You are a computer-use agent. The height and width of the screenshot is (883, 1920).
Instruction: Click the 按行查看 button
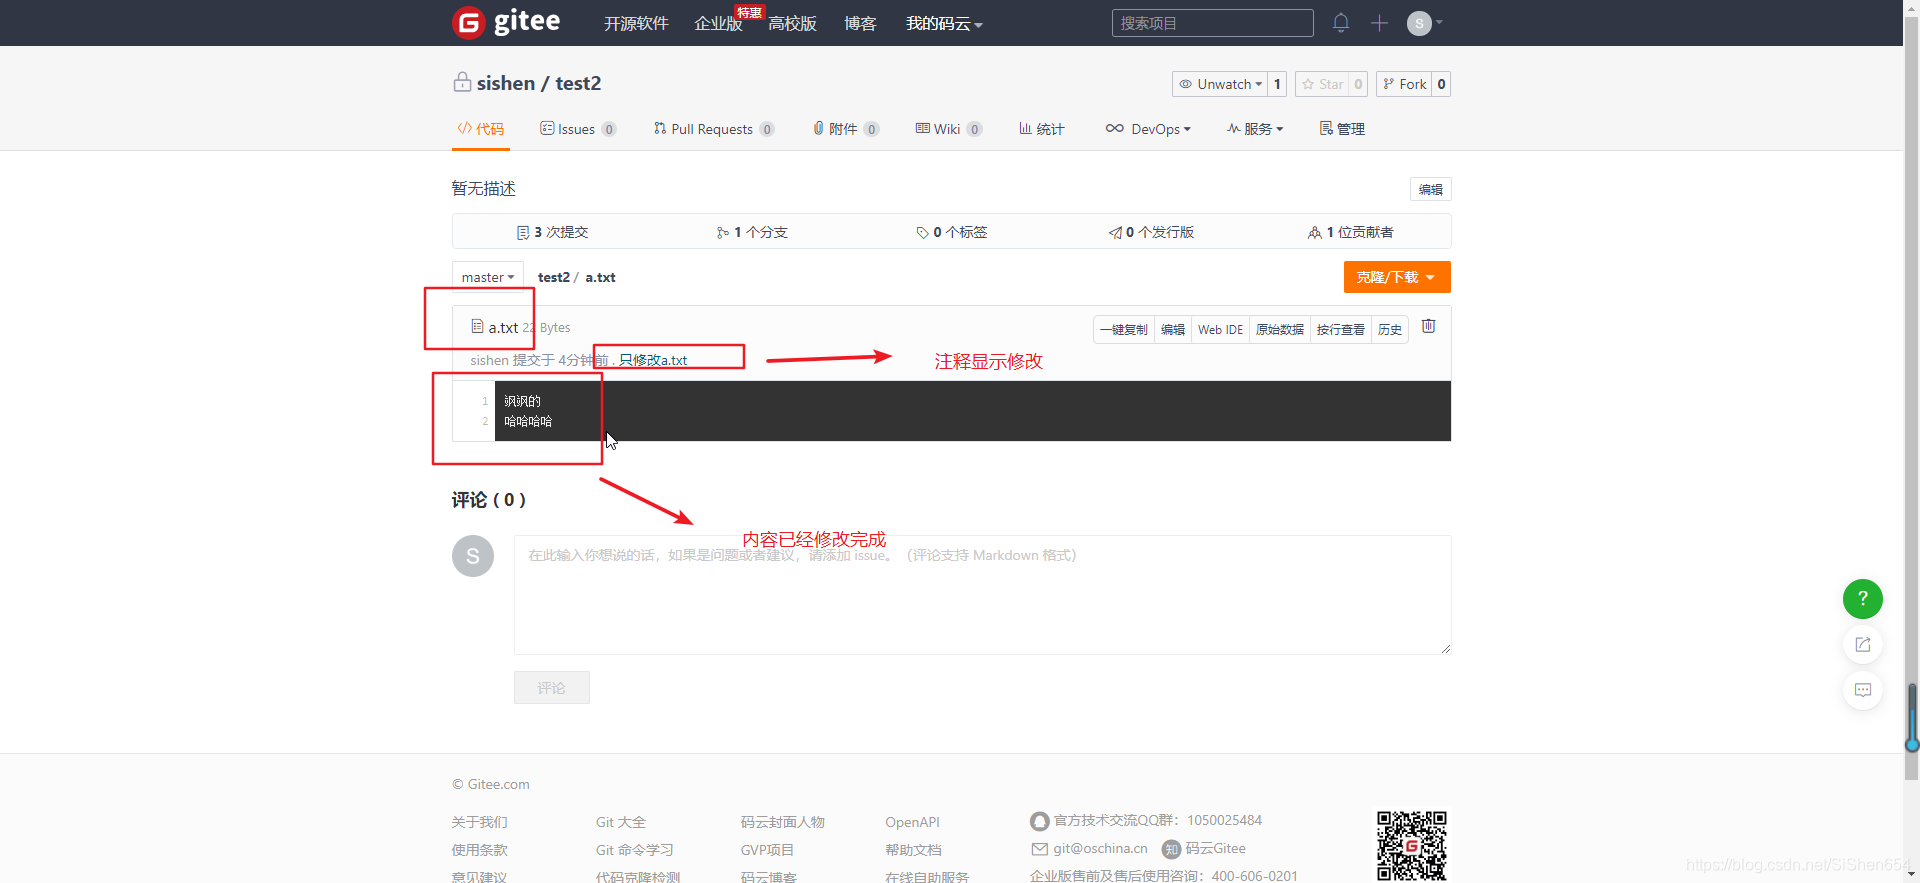(x=1340, y=329)
